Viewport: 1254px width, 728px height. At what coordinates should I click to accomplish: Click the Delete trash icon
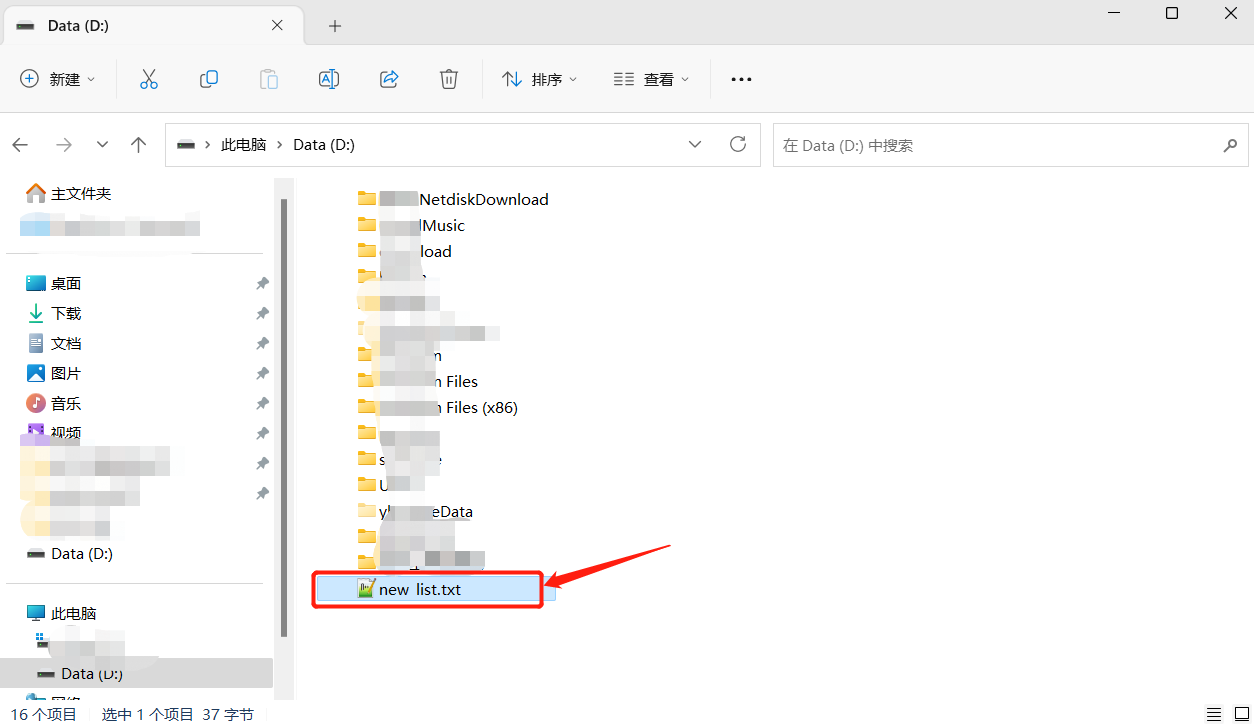[449, 79]
